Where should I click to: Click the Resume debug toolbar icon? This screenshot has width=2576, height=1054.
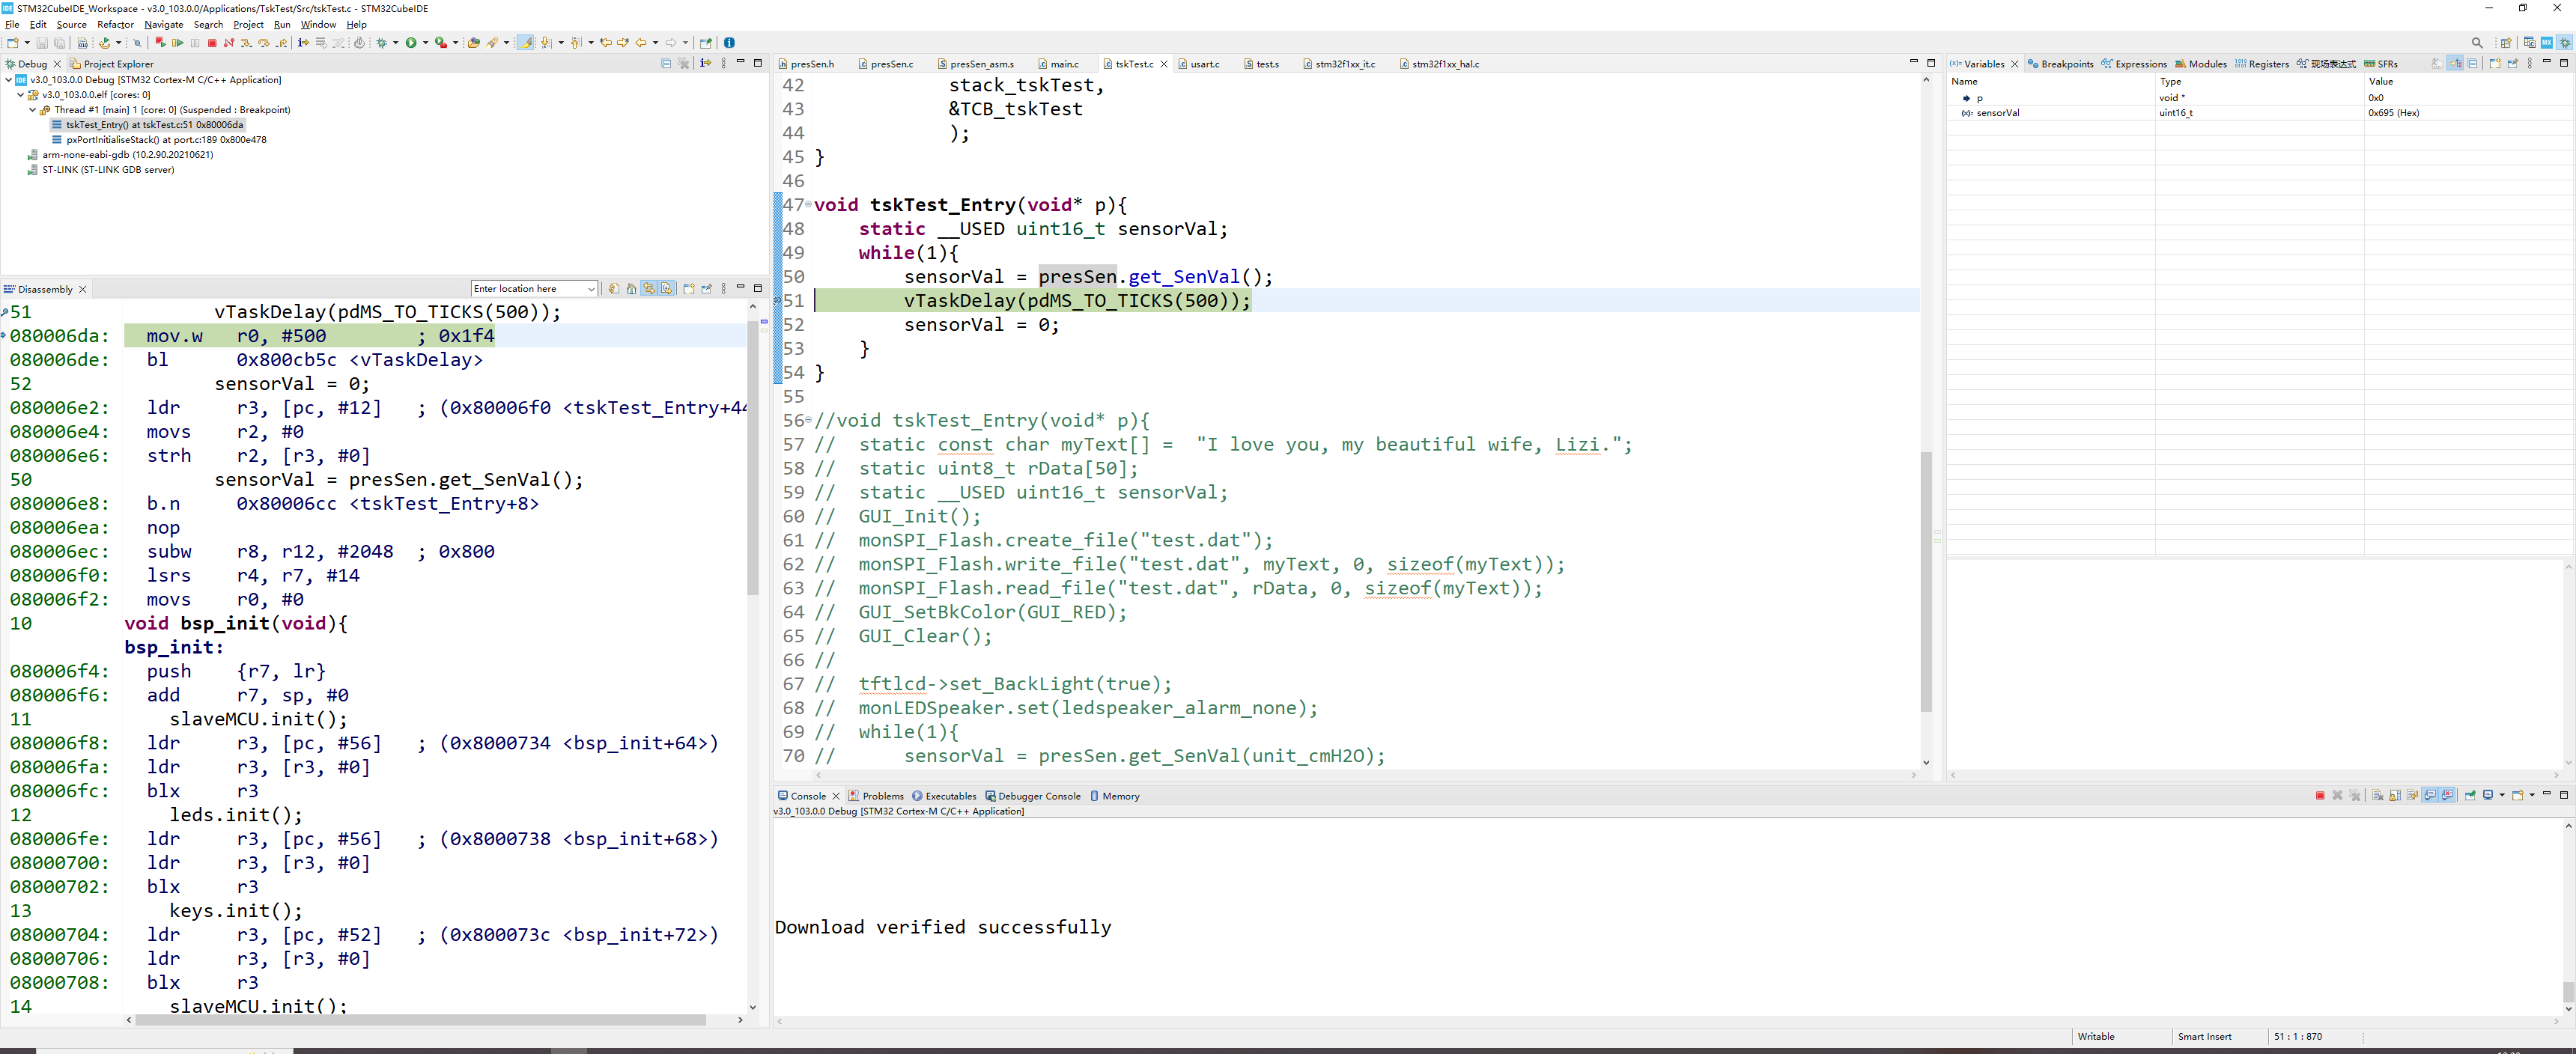pos(178,43)
